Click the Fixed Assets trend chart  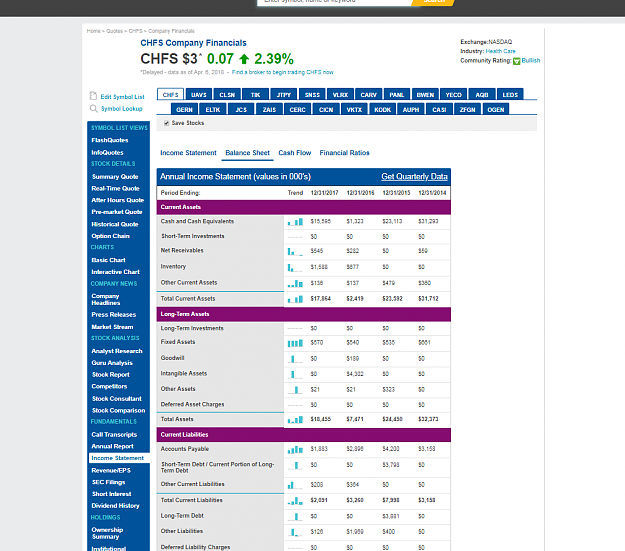295,343
